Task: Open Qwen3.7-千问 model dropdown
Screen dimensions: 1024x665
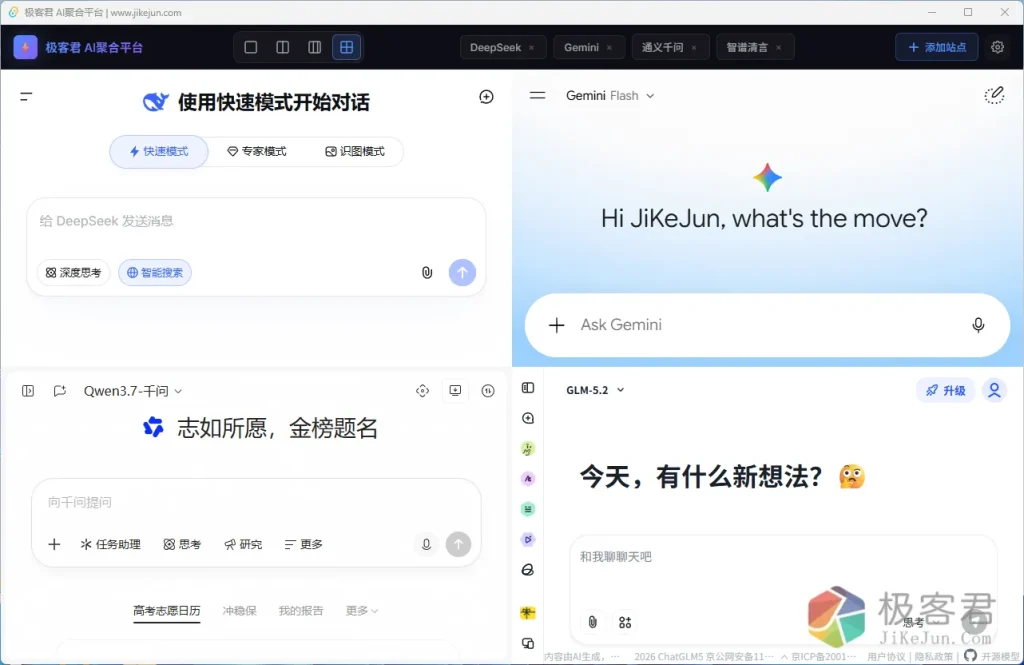Action: pos(133,391)
